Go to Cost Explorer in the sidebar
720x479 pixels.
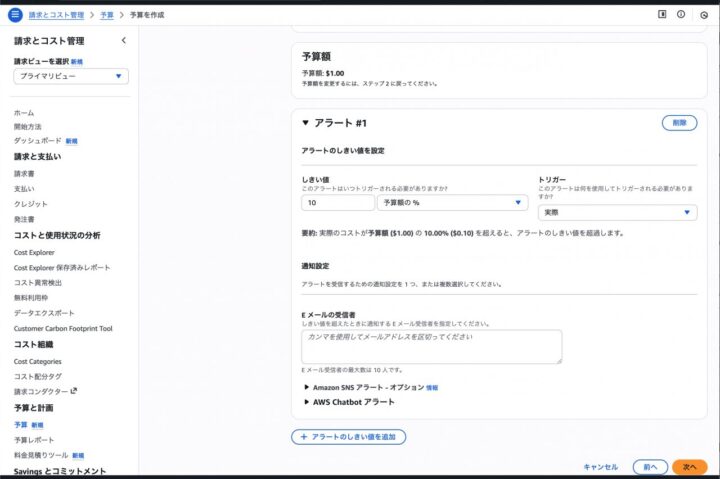[37, 253]
